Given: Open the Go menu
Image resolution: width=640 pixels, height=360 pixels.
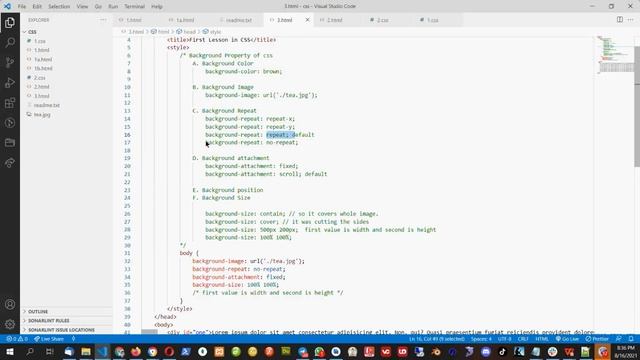Looking at the screenshot, I should pos(98,7).
